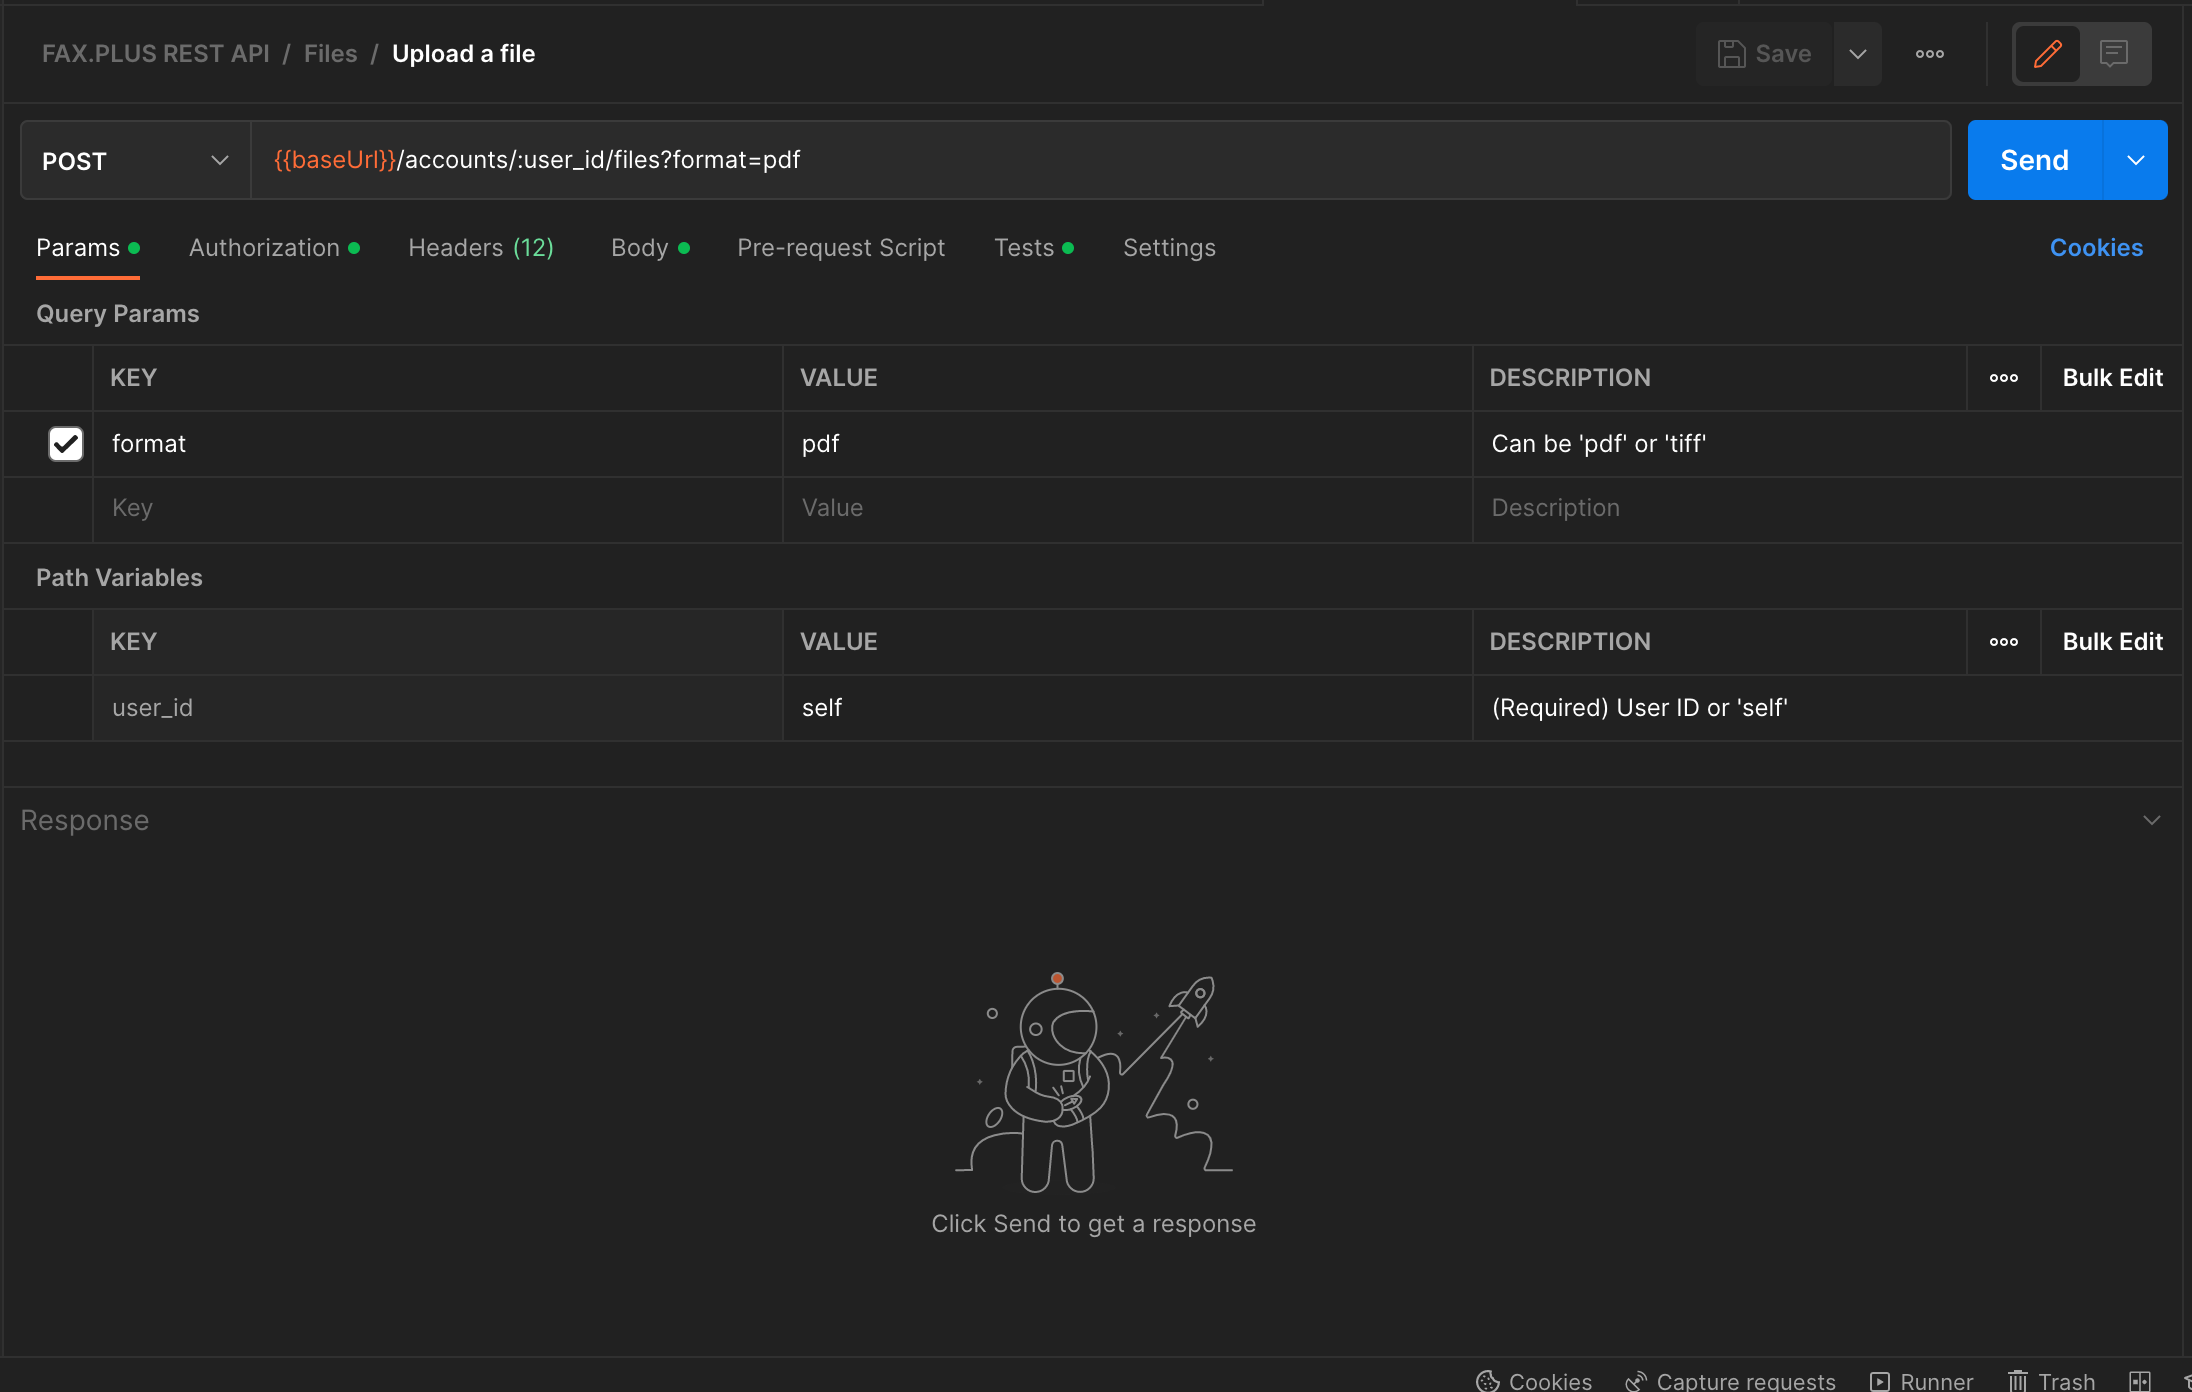Click the pencil edit mode icon
Viewport: 2192px width, 1392px height.
(x=2047, y=54)
